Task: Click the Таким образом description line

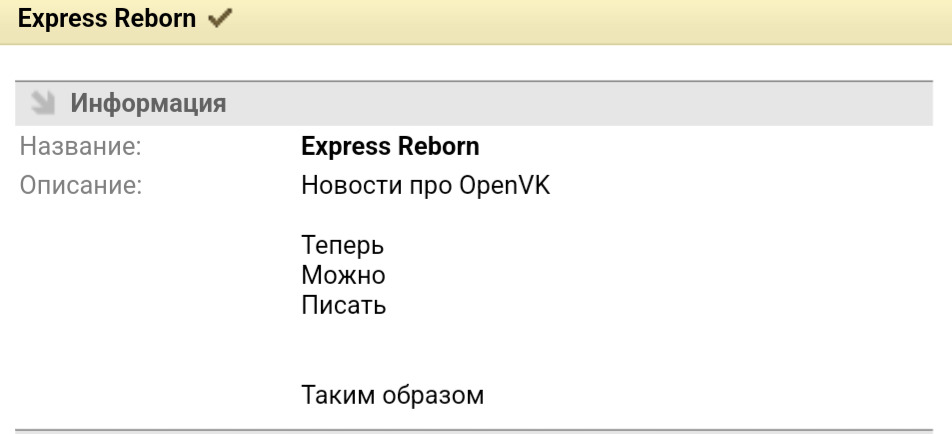Action: pos(392,395)
